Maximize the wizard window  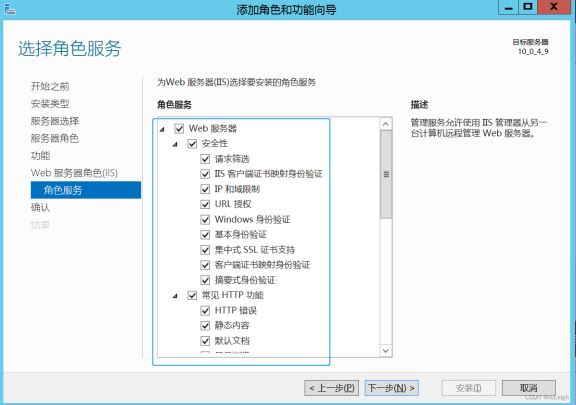tap(528, 8)
